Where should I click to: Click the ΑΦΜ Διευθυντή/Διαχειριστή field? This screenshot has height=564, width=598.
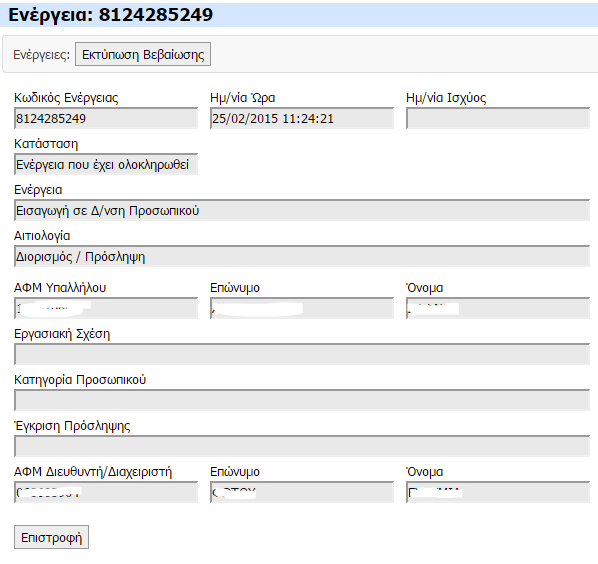106,492
